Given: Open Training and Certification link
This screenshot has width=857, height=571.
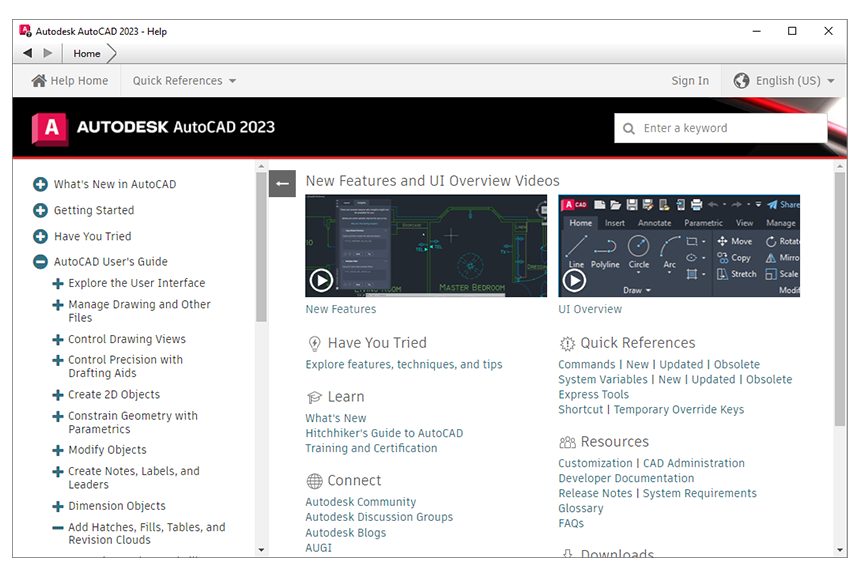Looking at the screenshot, I should (x=371, y=448).
